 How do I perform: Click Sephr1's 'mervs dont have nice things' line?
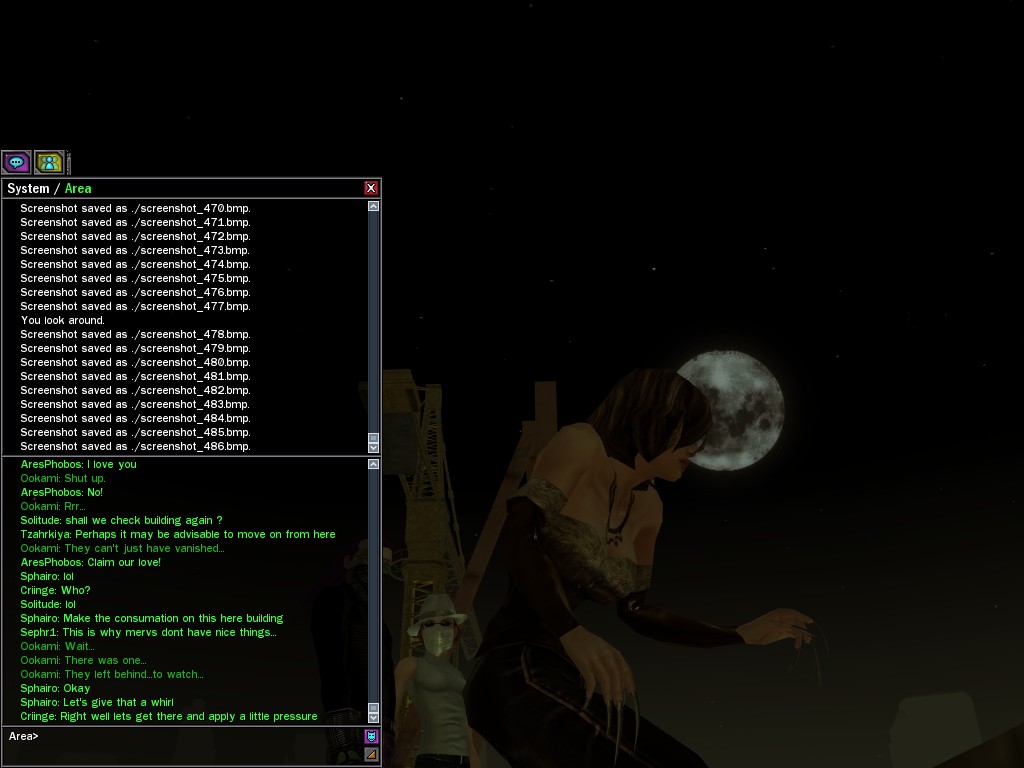(148, 632)
